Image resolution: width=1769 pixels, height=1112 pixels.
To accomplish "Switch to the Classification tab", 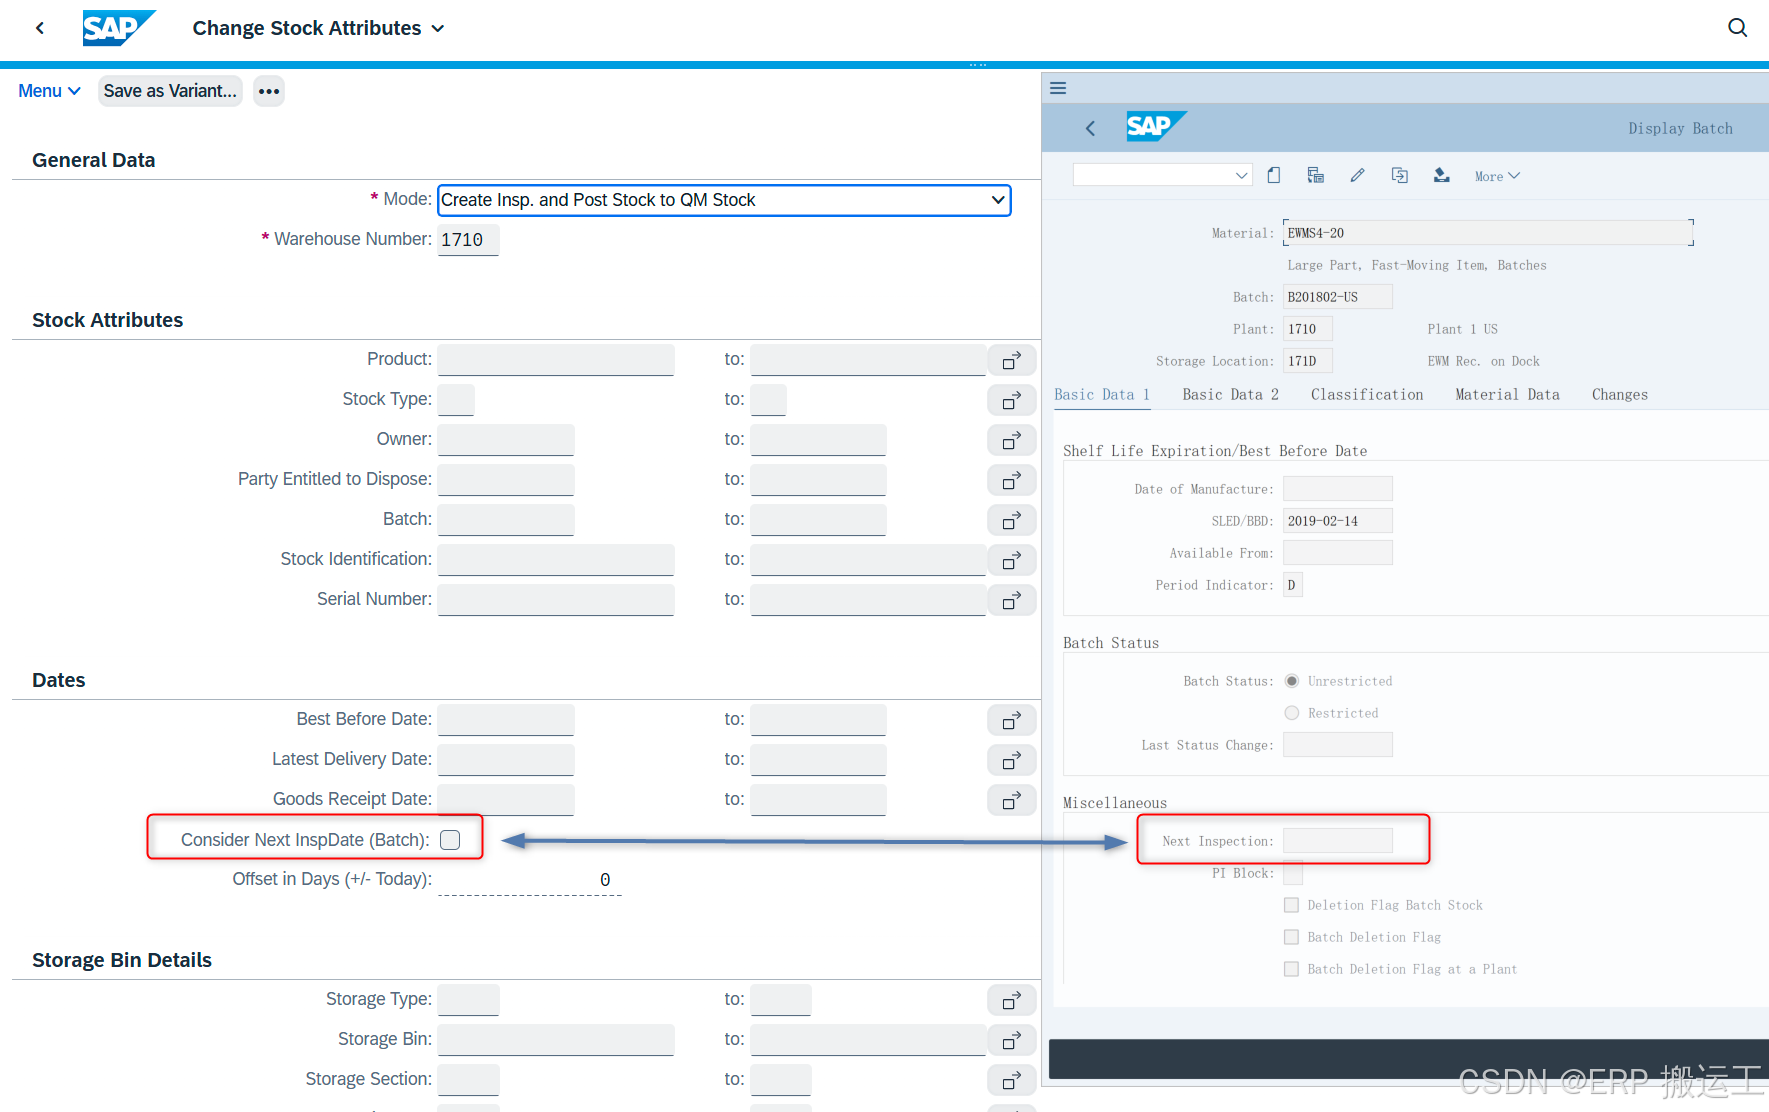I will coord(1367,395).
